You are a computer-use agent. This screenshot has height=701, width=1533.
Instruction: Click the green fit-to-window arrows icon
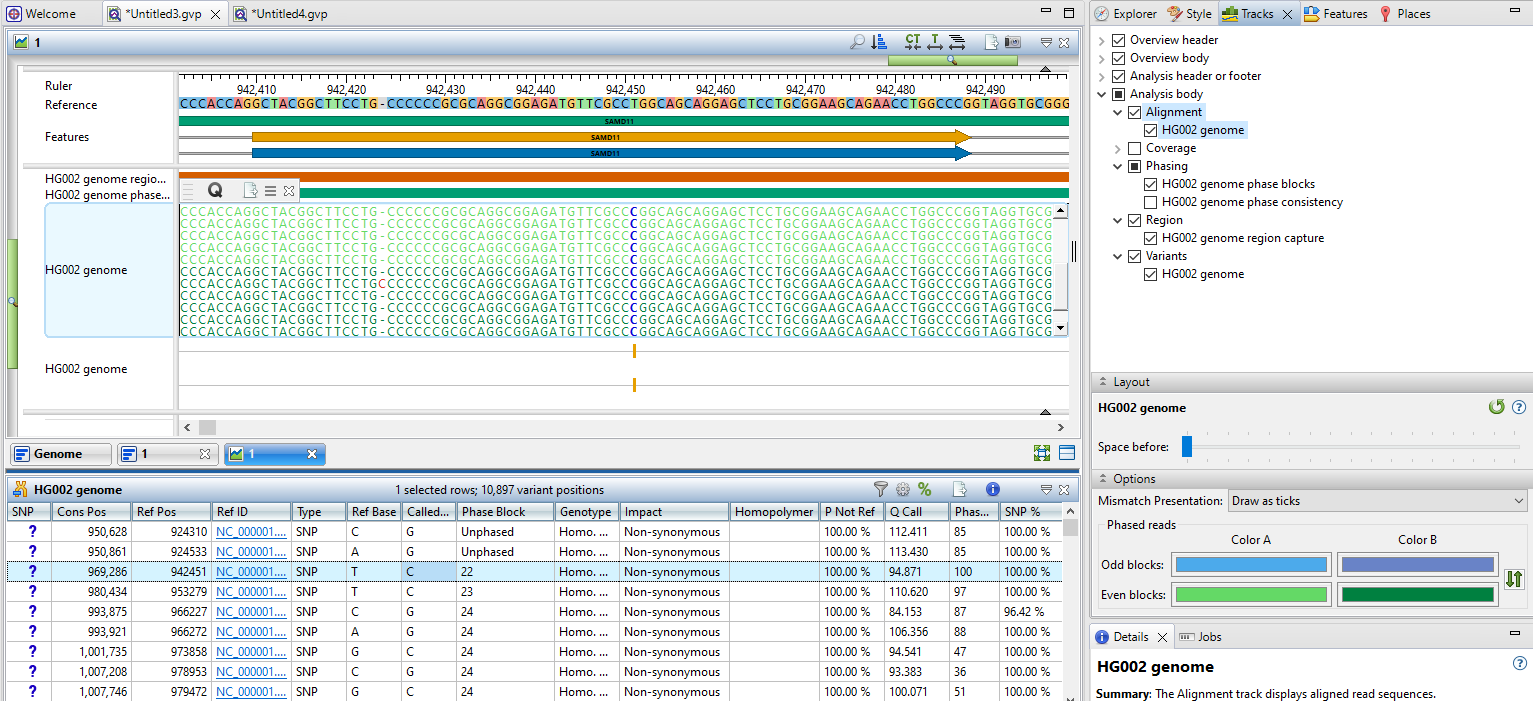click(1042, 453)
